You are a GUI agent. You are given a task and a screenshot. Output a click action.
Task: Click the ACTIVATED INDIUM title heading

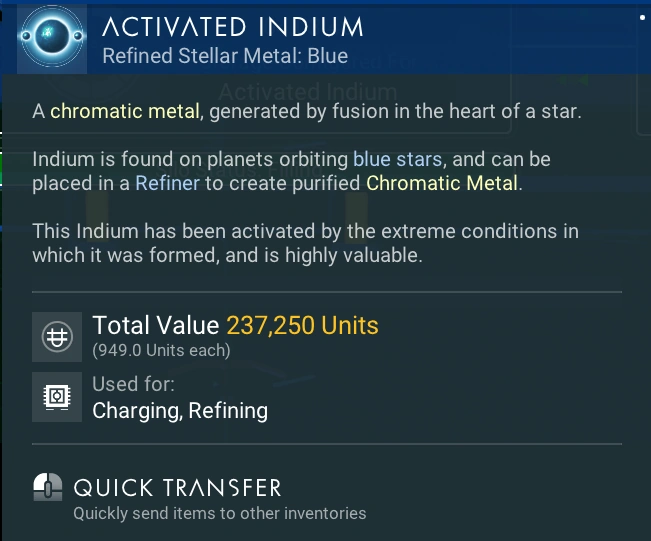click(233, 27)
